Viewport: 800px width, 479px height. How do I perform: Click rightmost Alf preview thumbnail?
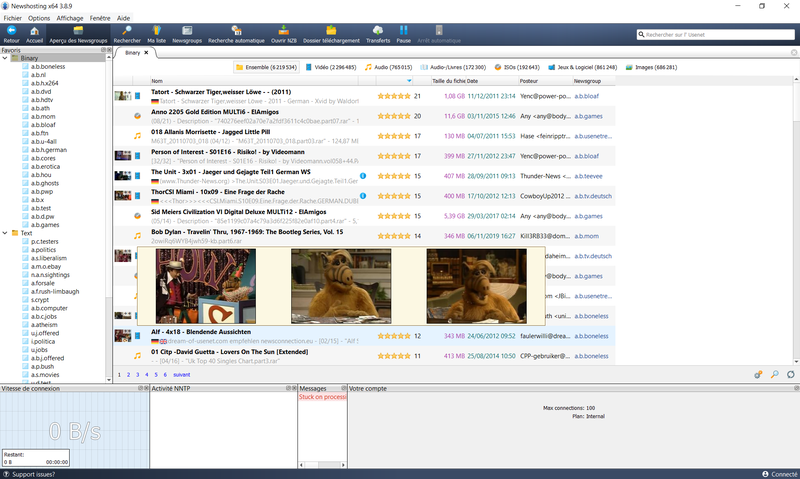coord(477,286)
